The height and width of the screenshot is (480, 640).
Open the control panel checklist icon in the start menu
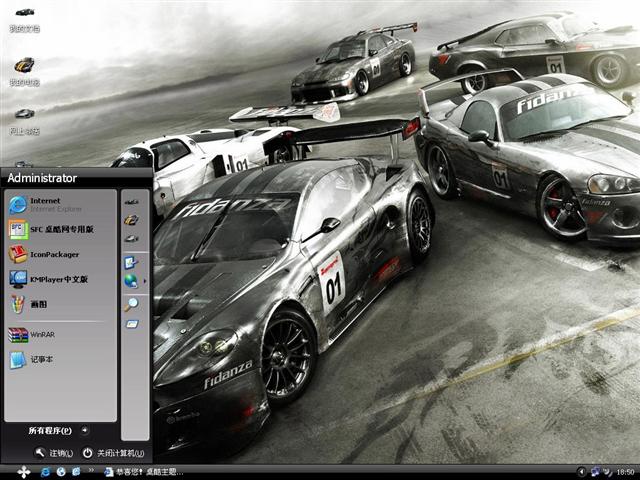131,262
